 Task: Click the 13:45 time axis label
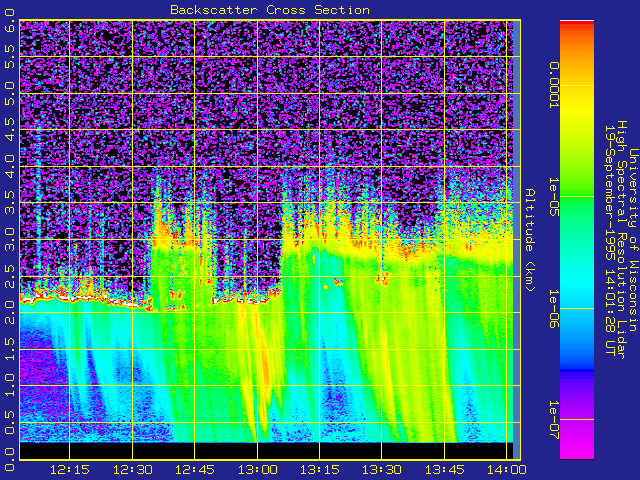click(444, 469)
